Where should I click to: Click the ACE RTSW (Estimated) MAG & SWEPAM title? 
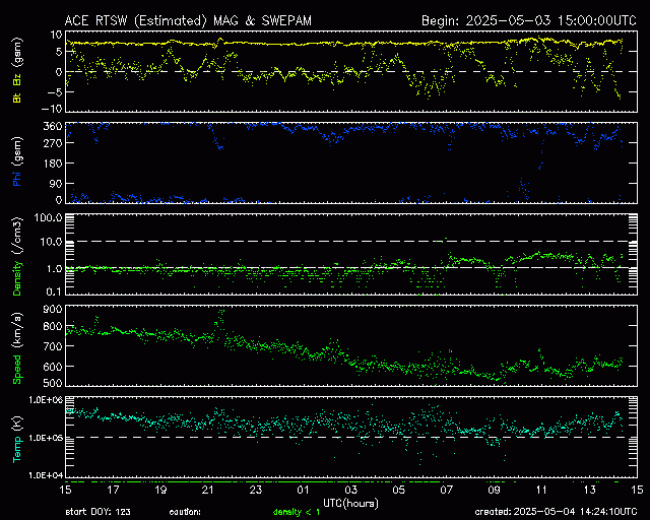[188, 21]
